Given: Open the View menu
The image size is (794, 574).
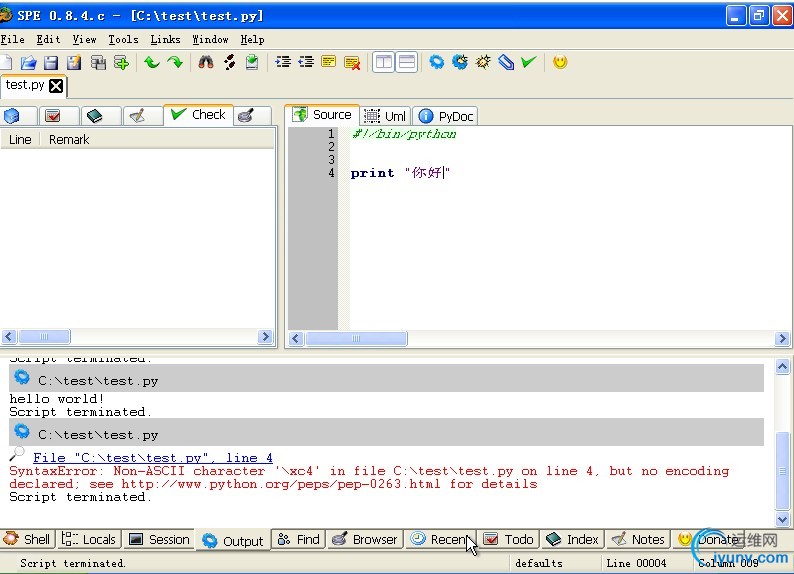Looking at the screenshot, I should click(84, 39).
